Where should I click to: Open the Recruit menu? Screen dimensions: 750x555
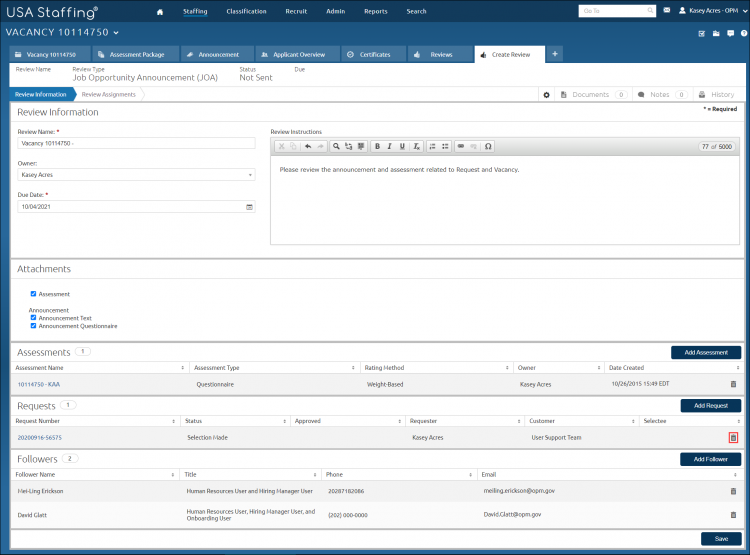pos(296,11)
